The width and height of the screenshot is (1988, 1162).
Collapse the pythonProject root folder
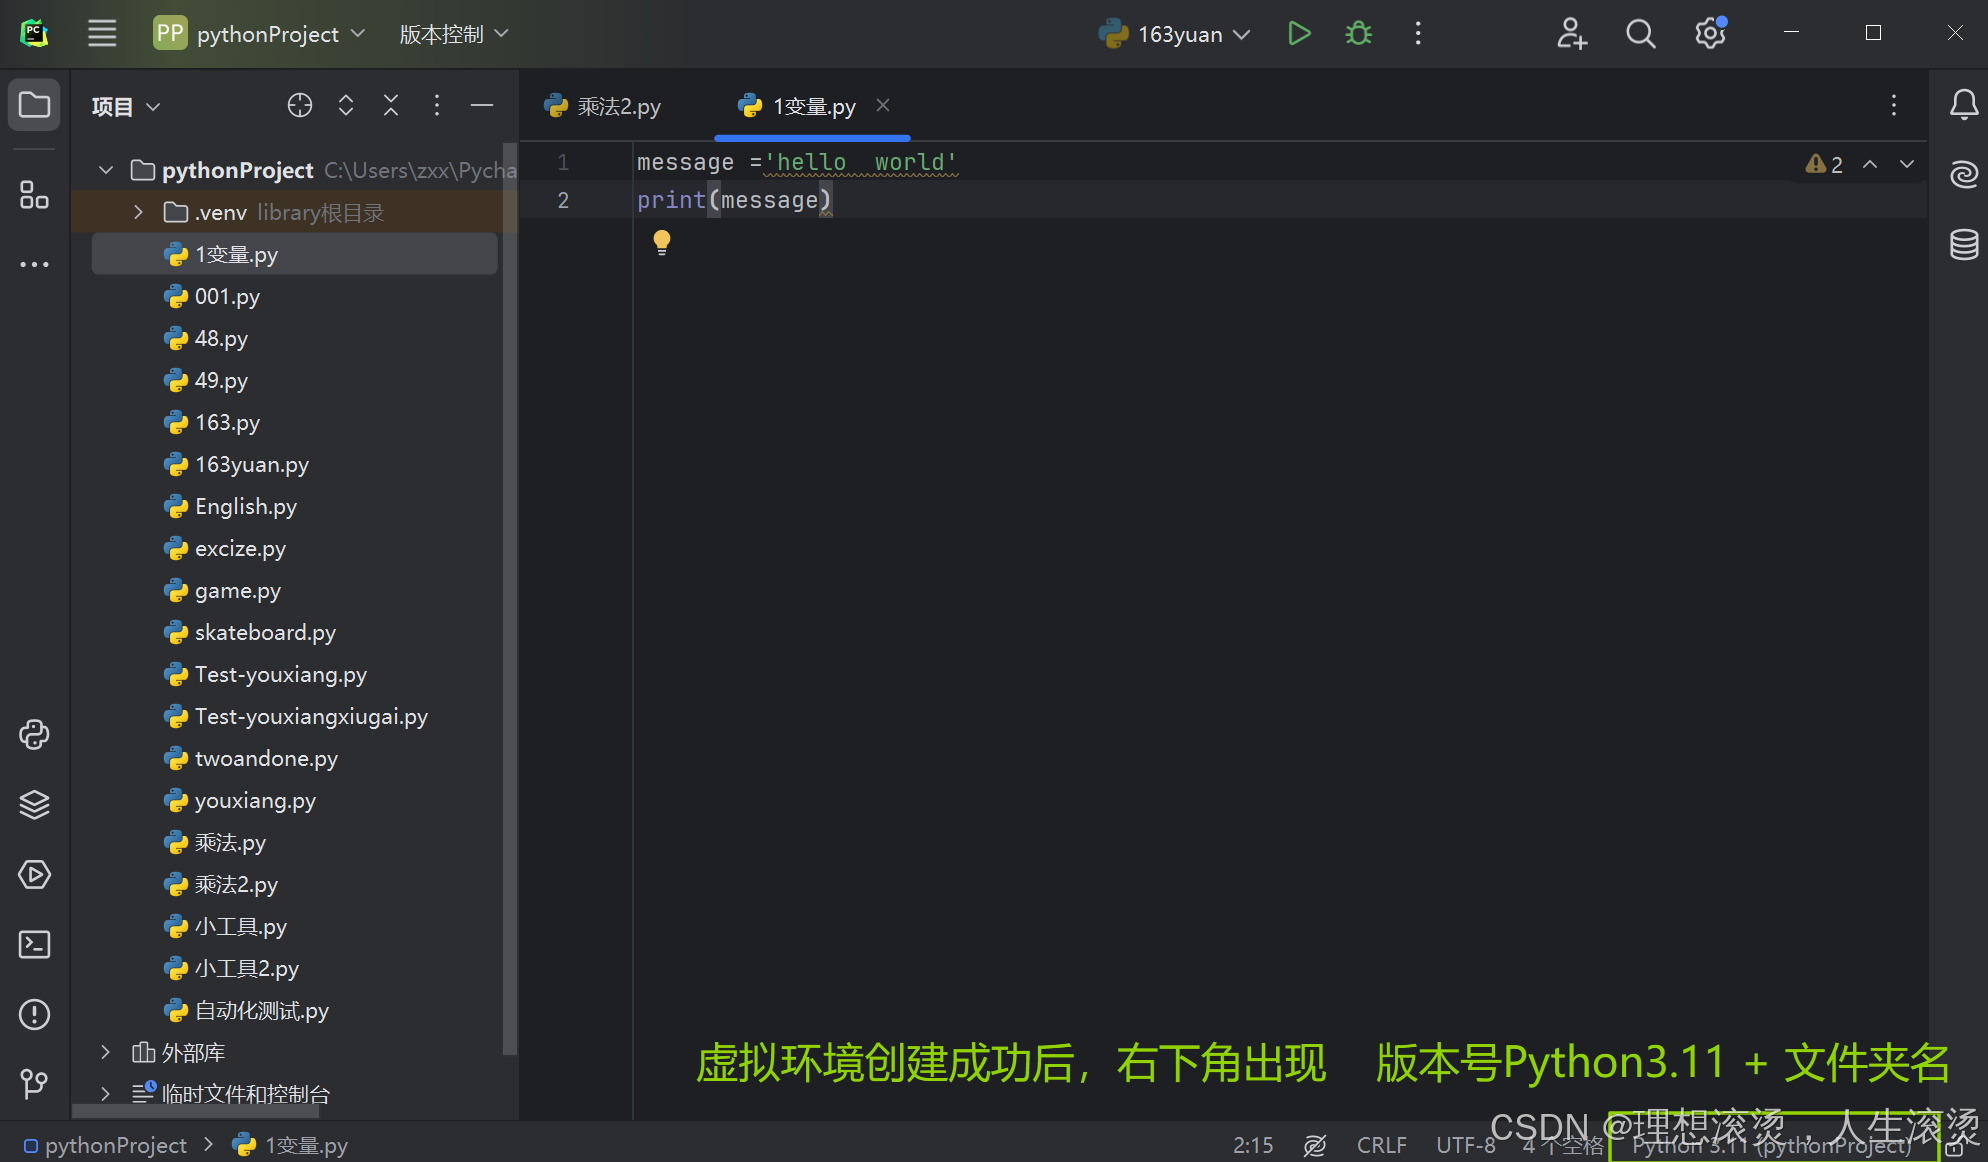point(106,170)
